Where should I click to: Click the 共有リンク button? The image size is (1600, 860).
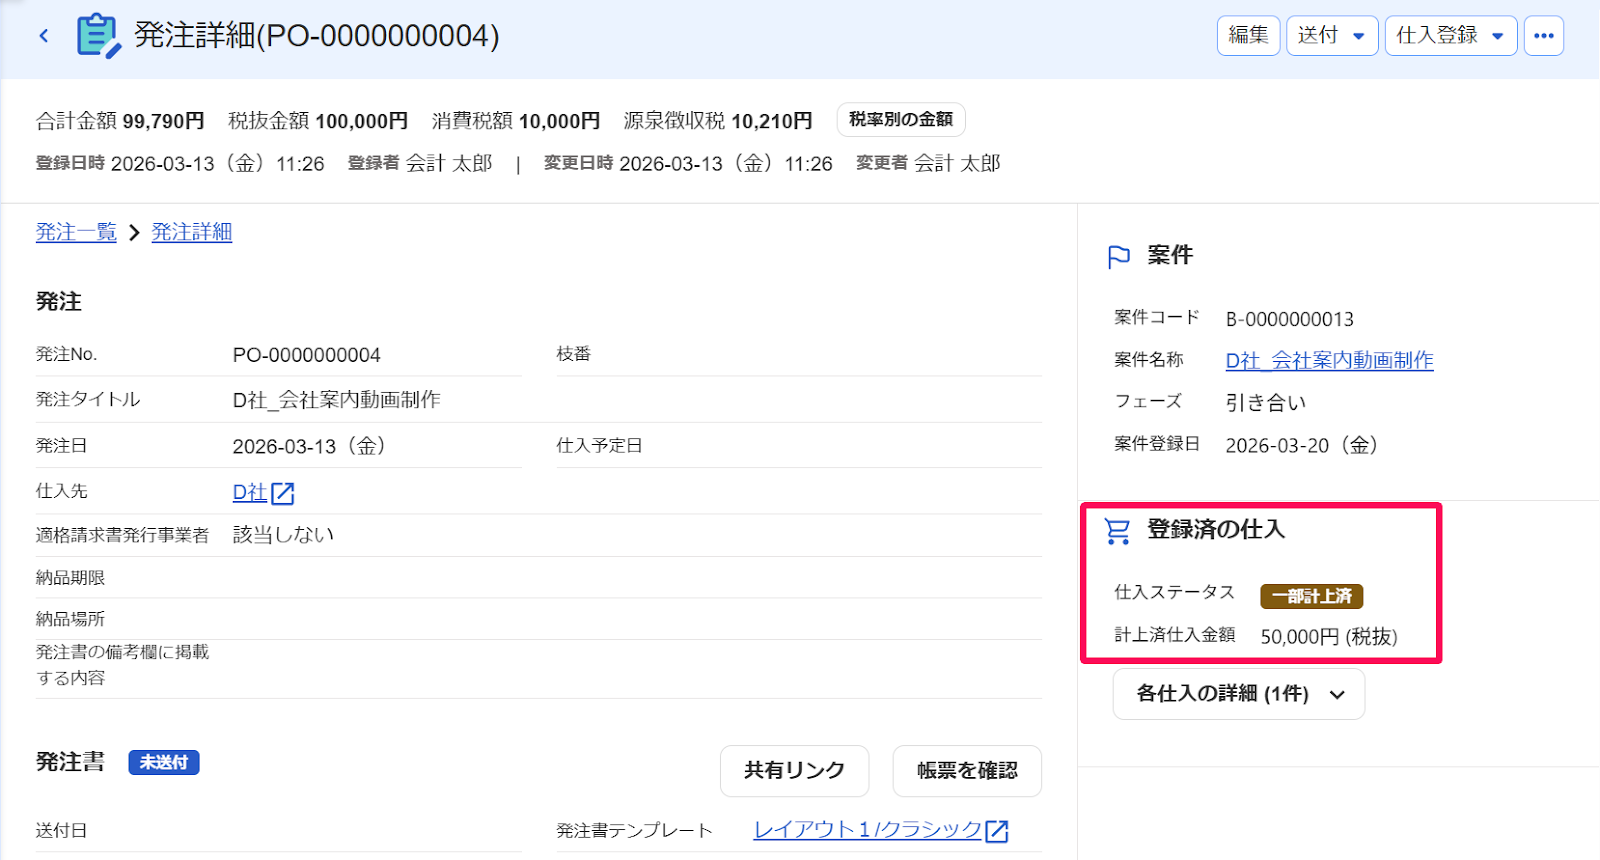[794, 771]
